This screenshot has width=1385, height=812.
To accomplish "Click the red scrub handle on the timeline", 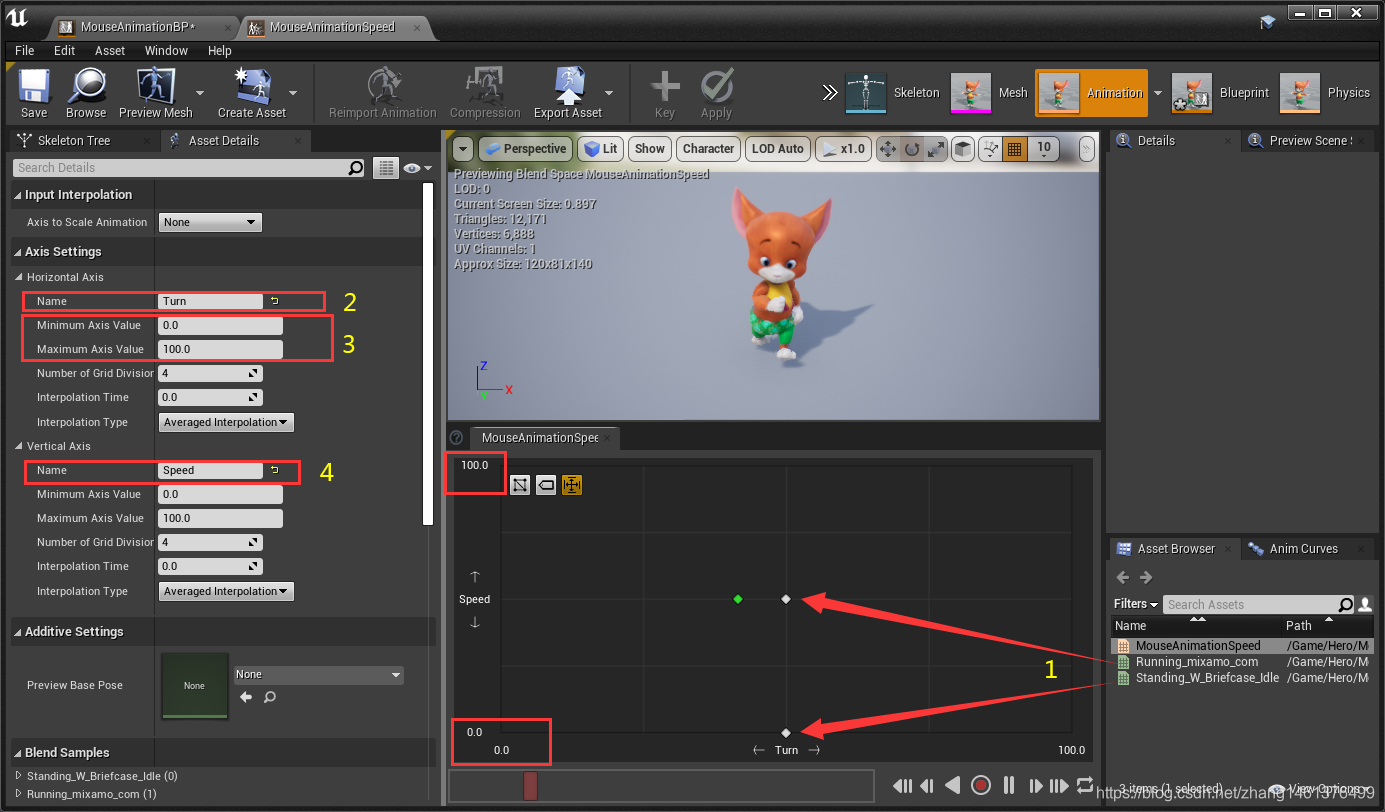I will (x=531, y=786).
